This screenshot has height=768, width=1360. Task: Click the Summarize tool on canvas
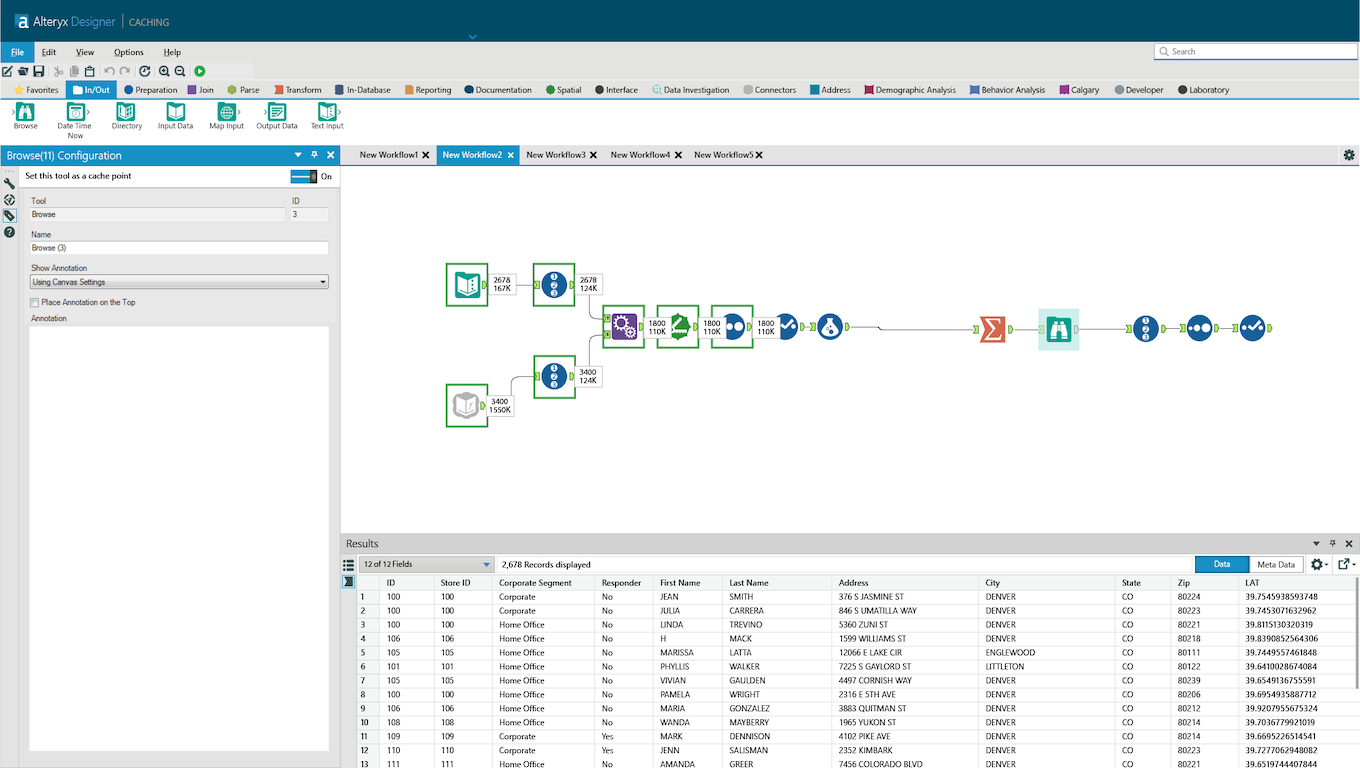992,328
